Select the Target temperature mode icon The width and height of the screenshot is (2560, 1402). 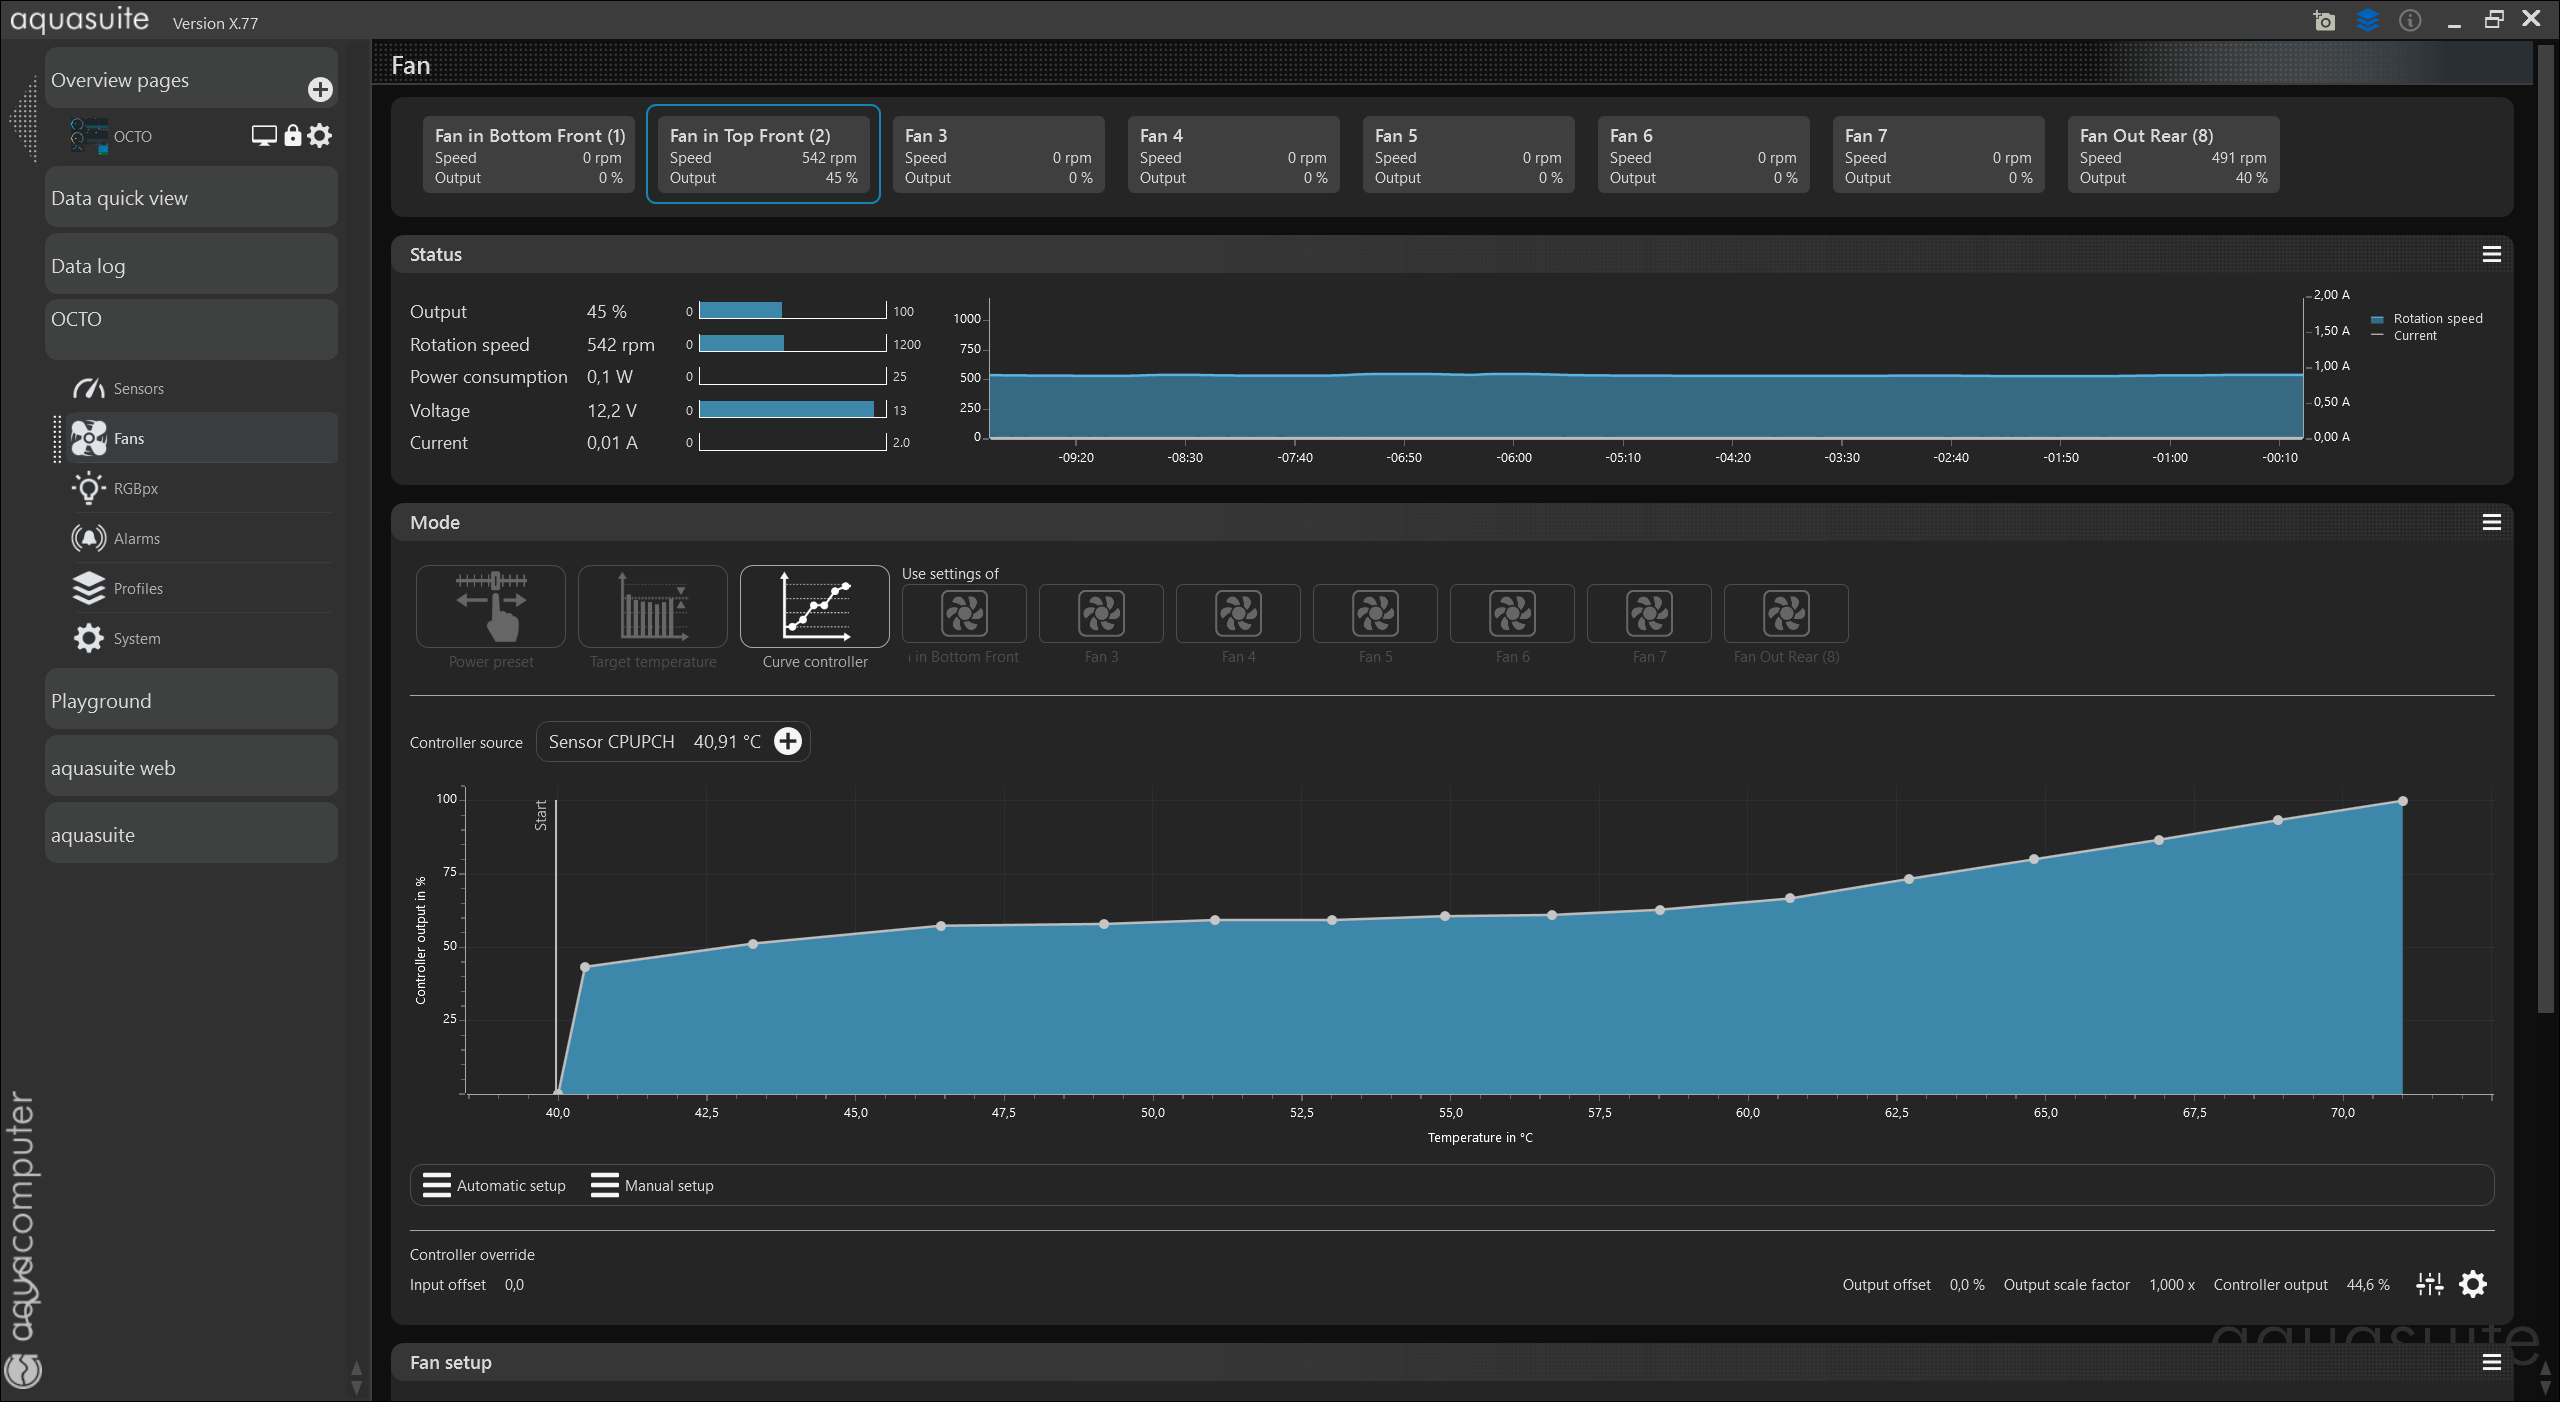point(652,607)
